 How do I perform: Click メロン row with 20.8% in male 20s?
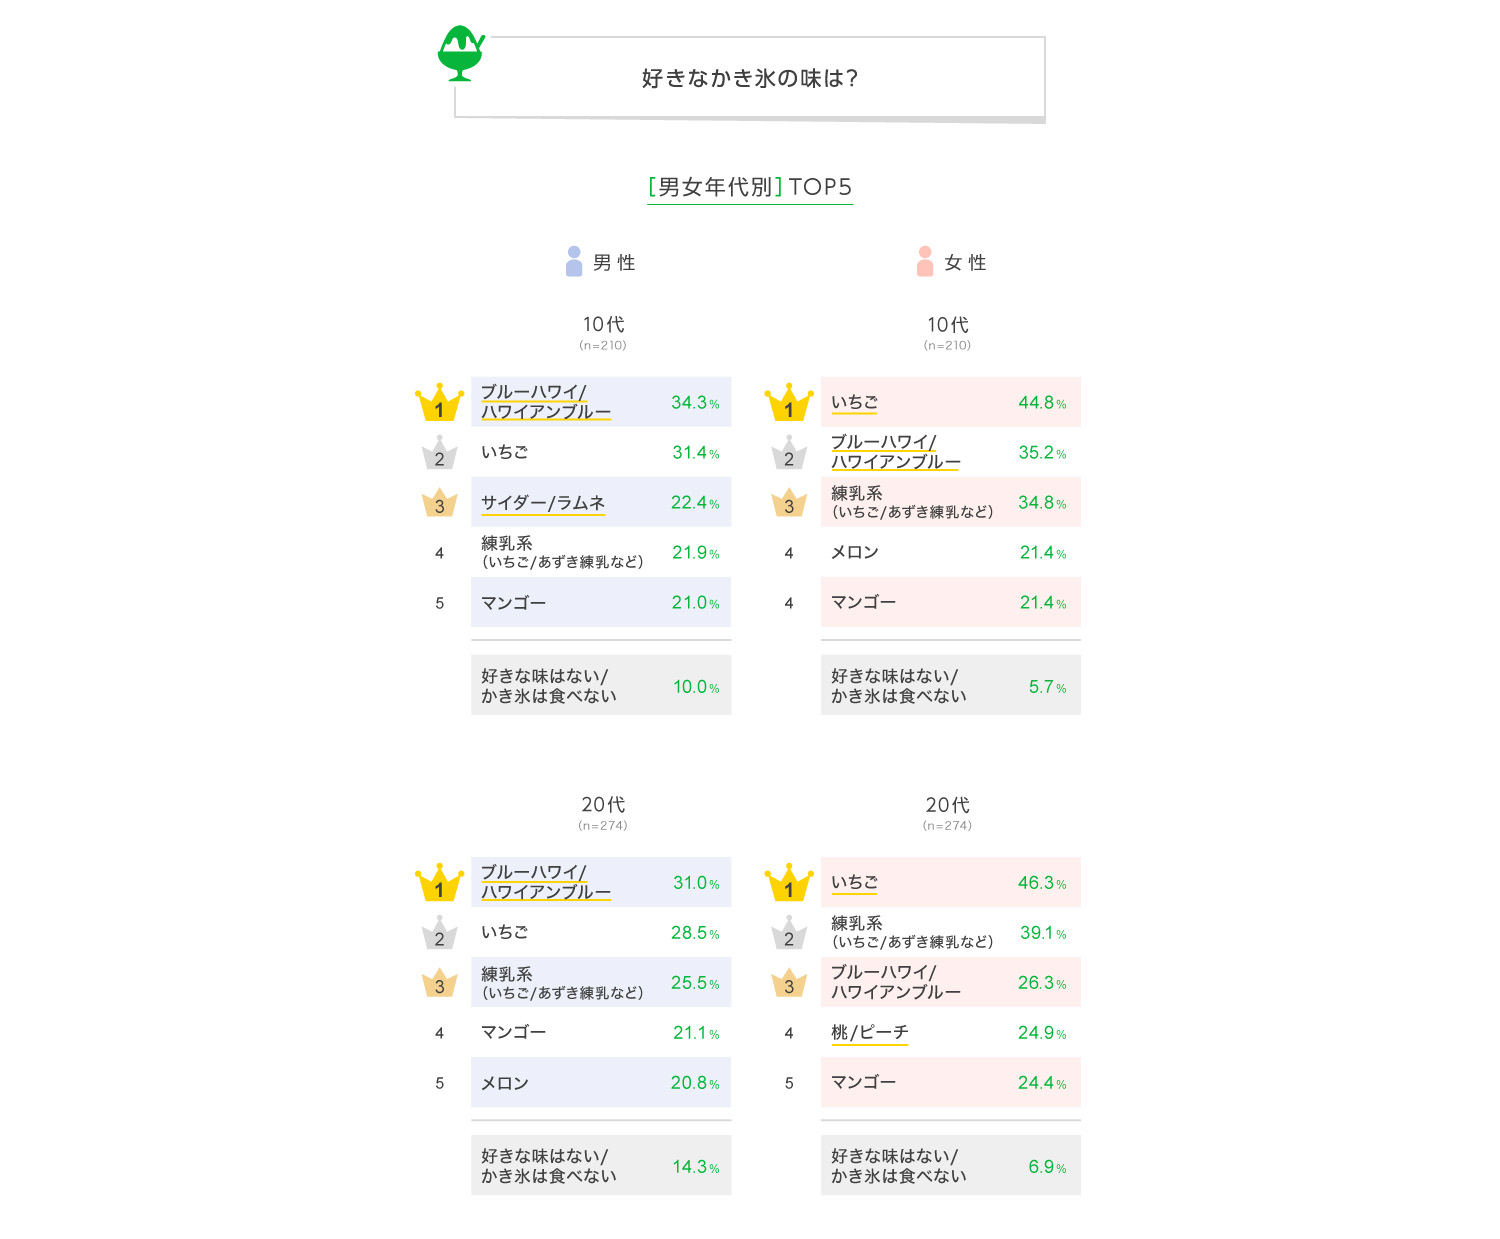tap(601, 1082)
